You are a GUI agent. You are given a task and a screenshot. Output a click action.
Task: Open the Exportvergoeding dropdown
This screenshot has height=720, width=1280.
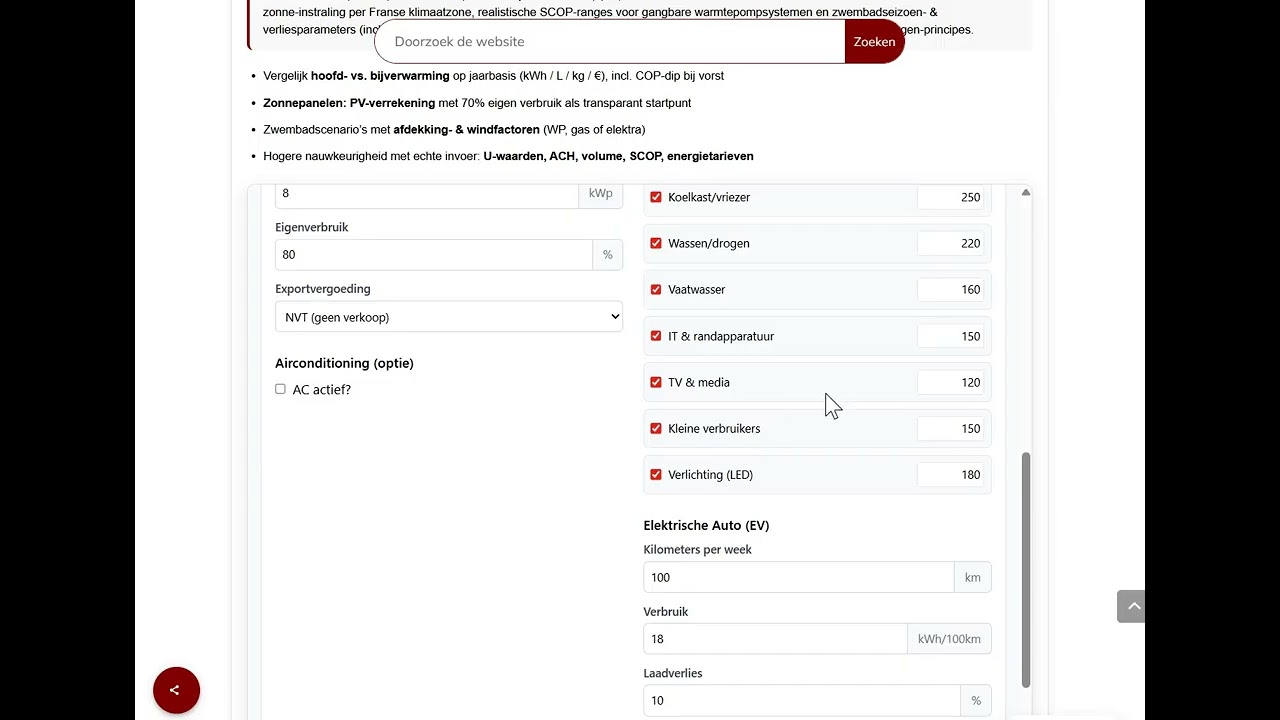point(449,317)
